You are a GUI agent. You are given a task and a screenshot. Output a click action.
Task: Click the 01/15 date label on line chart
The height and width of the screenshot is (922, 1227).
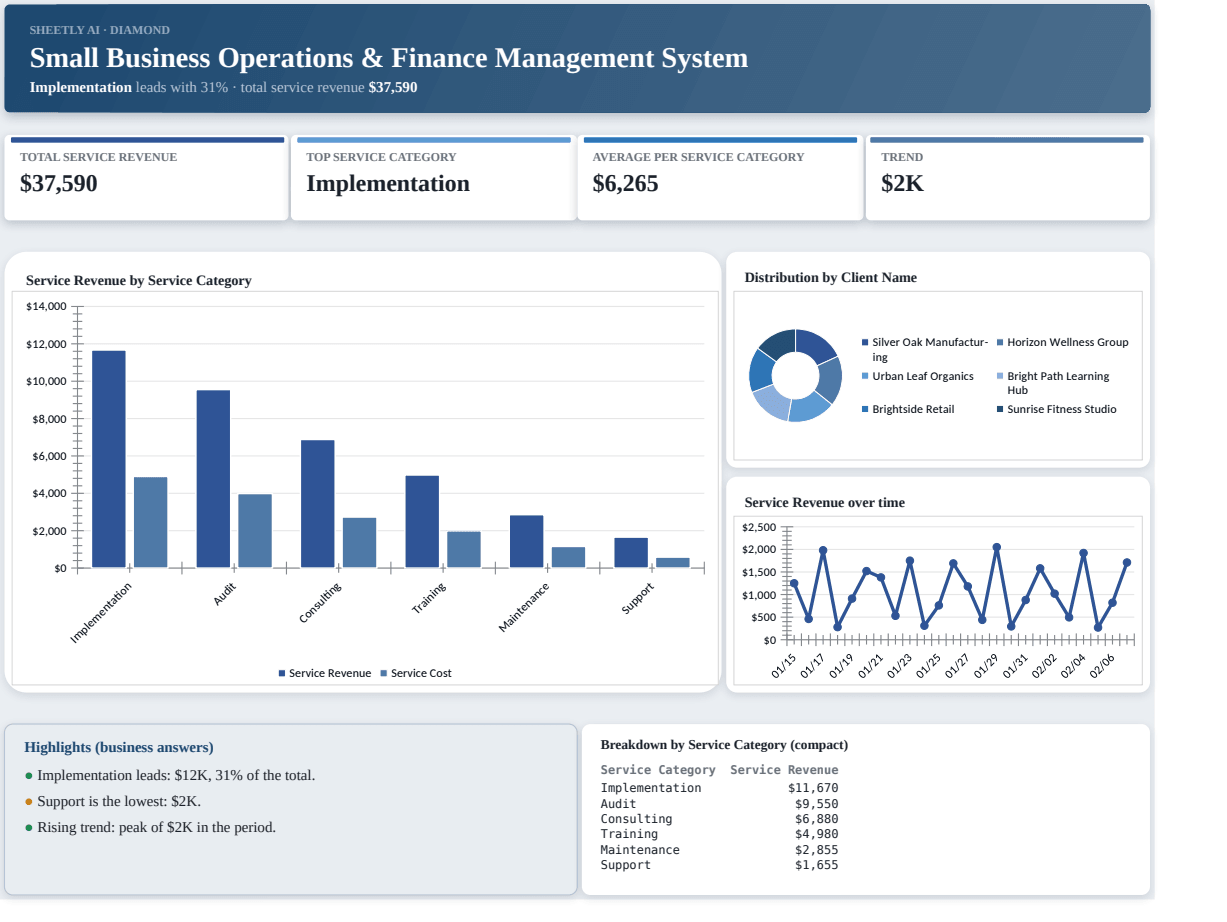784,667
